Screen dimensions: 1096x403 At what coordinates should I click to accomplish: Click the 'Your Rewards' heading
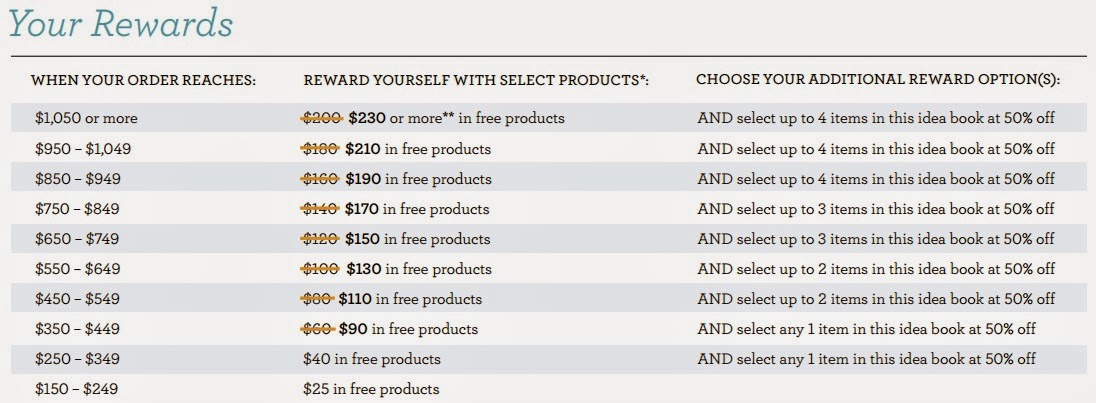[x=120, y=22]
